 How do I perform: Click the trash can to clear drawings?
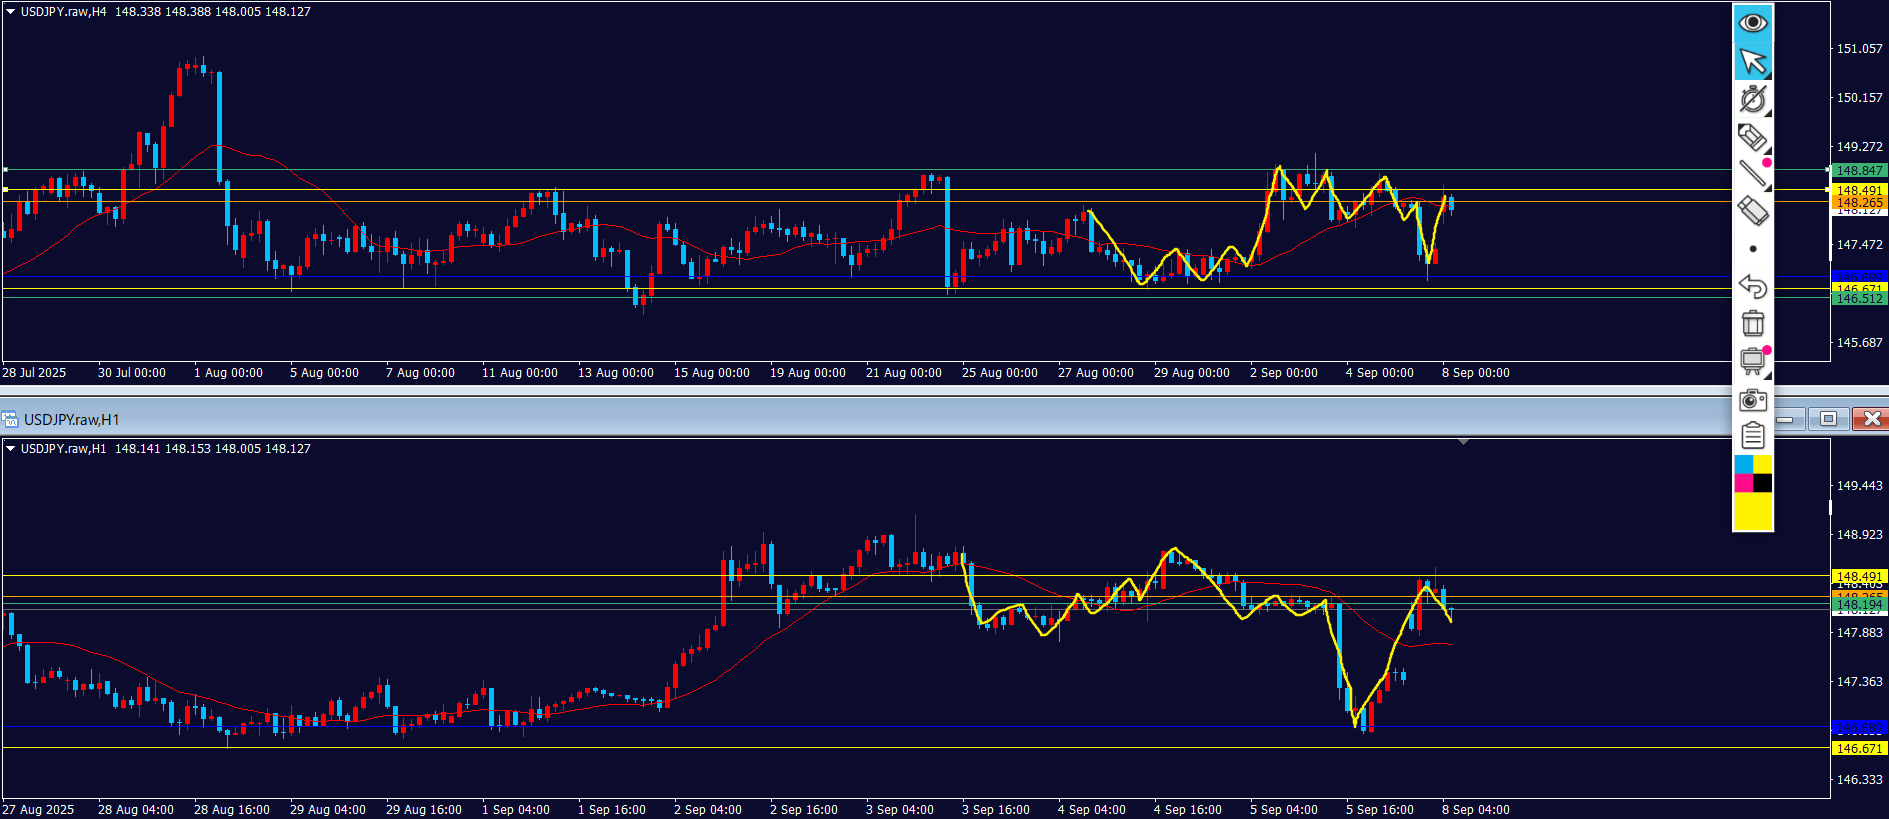(1752, 324)
